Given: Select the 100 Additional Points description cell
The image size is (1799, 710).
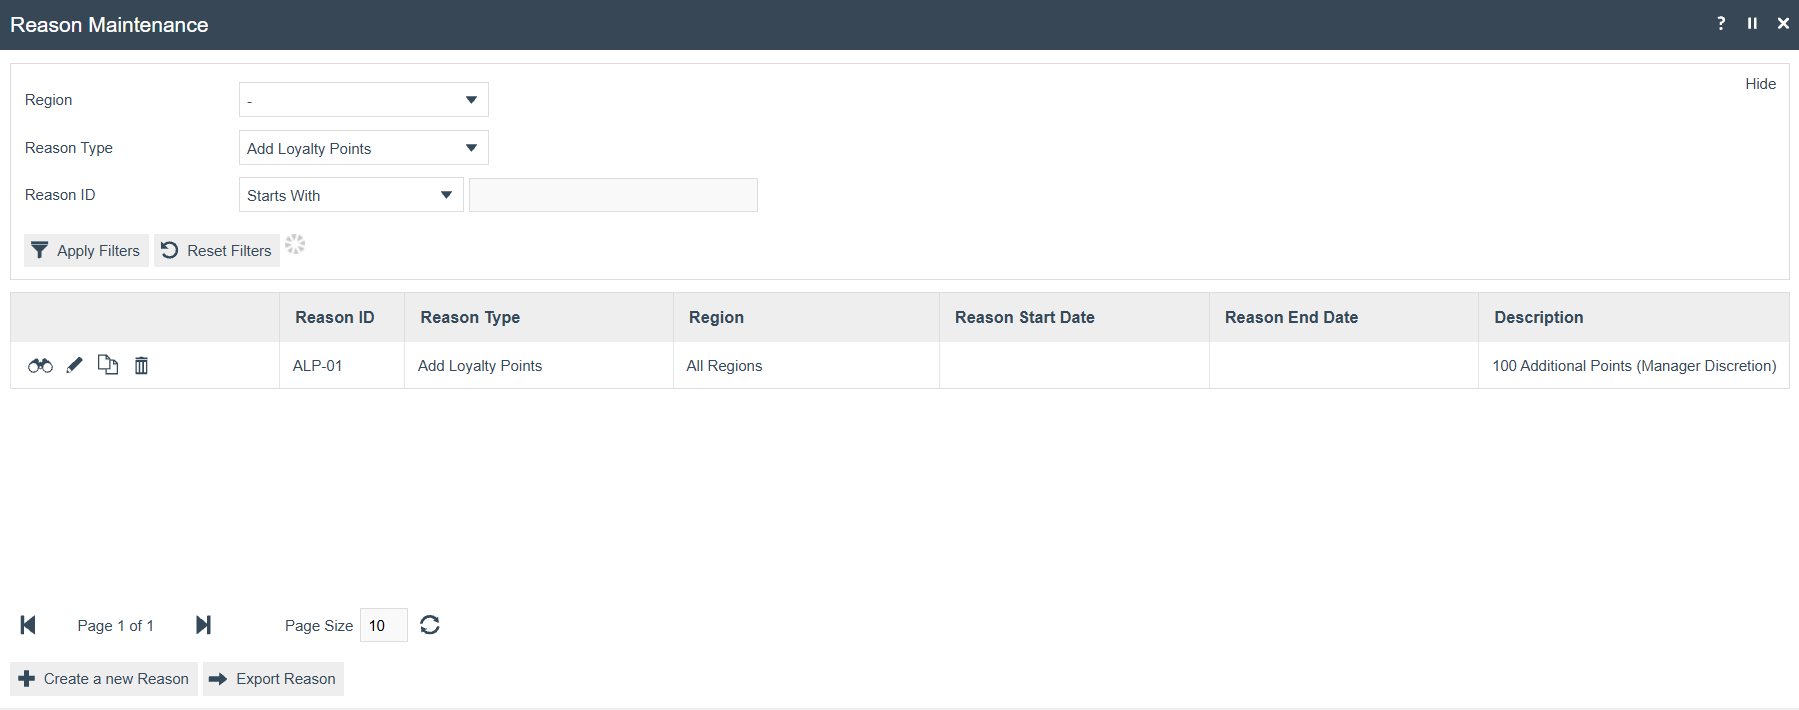Looking at the screenshot, I should coord(1634,366).
